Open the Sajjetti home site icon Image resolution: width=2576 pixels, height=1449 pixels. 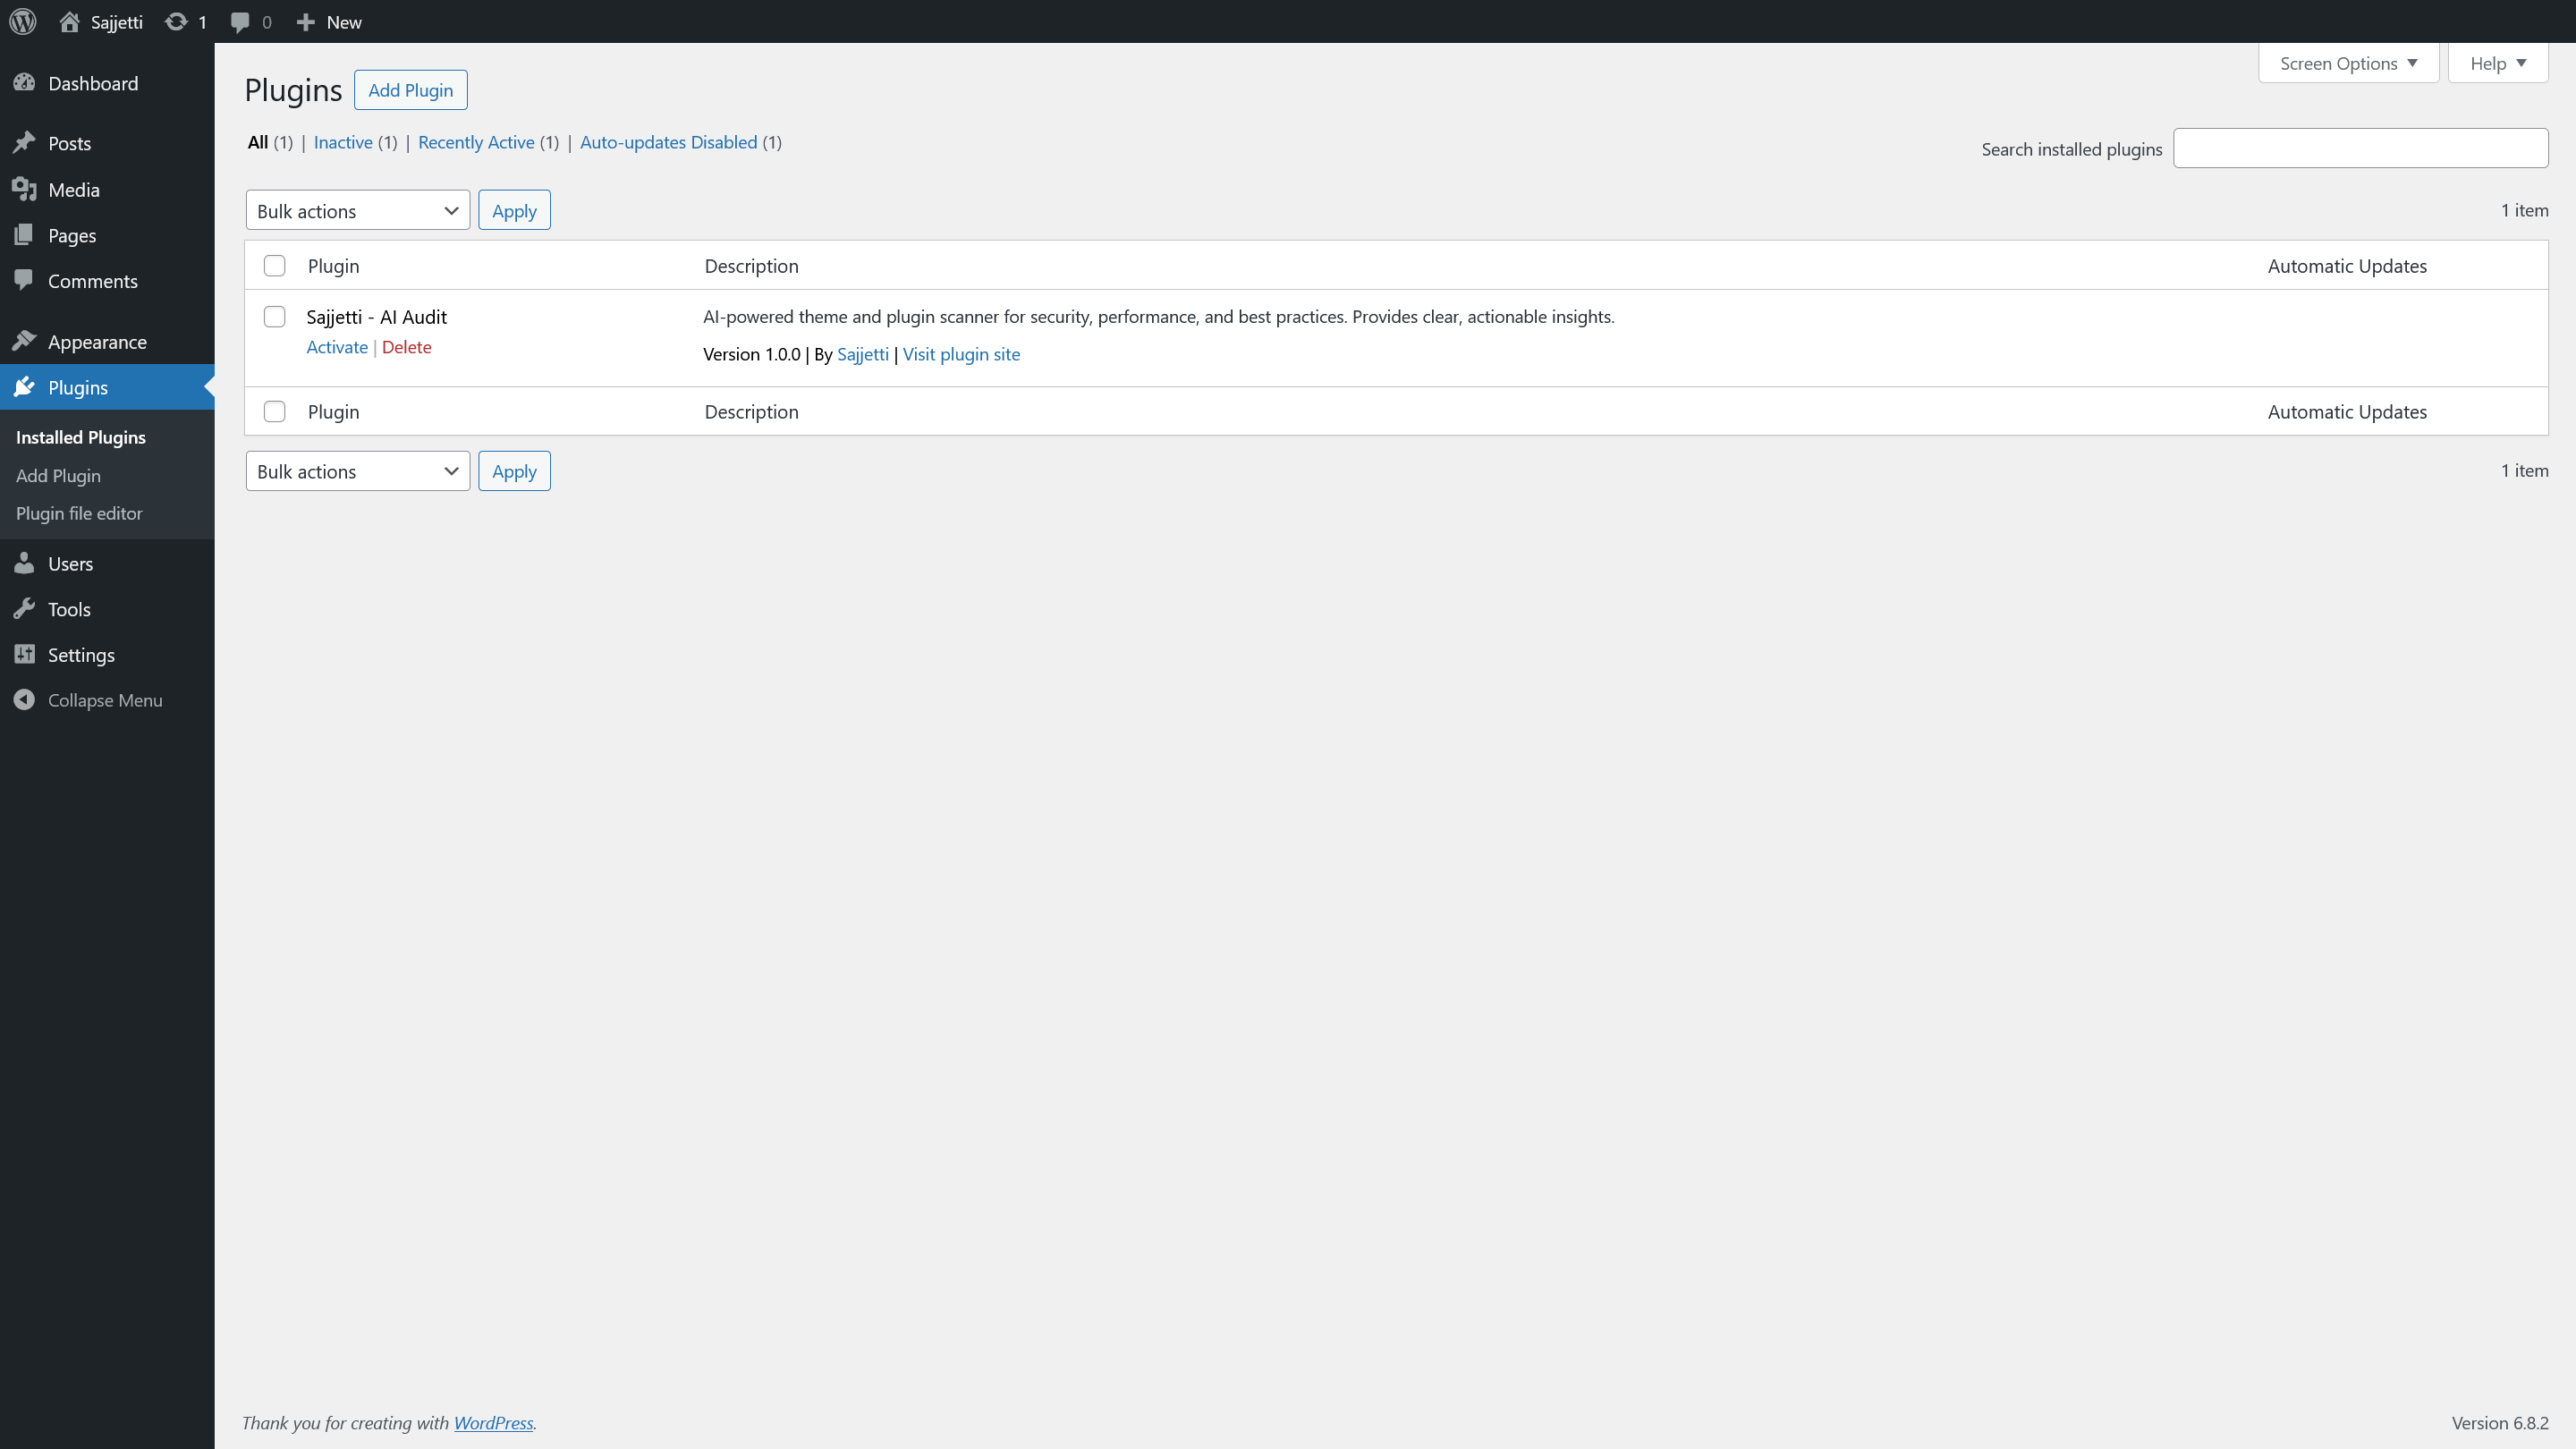[69, 22]
